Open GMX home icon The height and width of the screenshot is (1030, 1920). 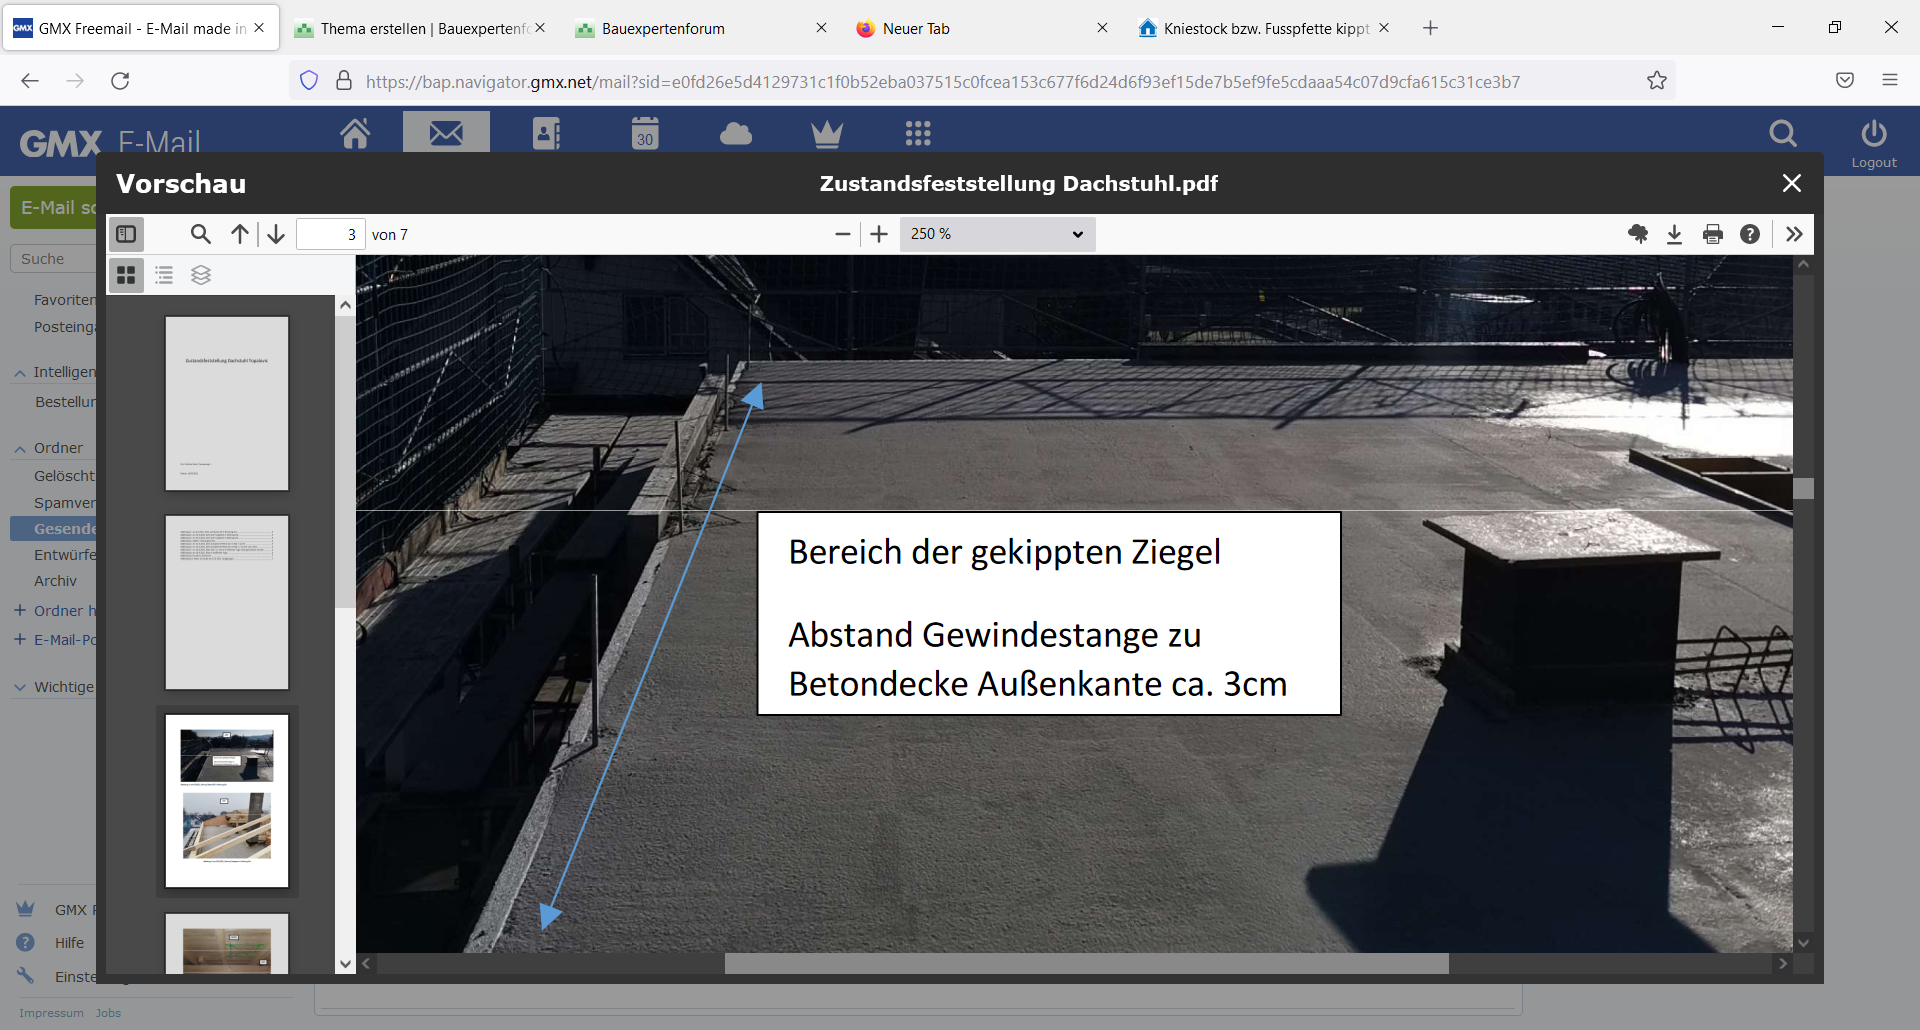click(x=355, y=133)
